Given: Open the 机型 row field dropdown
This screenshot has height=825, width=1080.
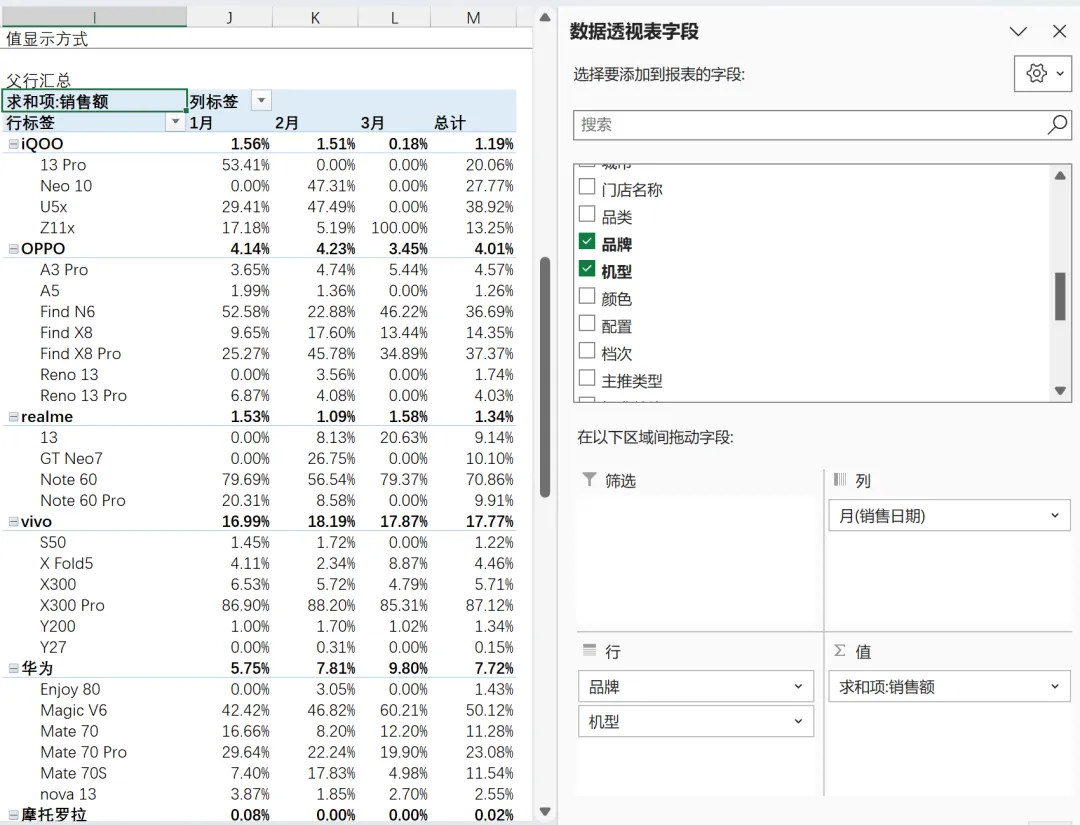Looking at the screenshot, I should pos(798,721).
